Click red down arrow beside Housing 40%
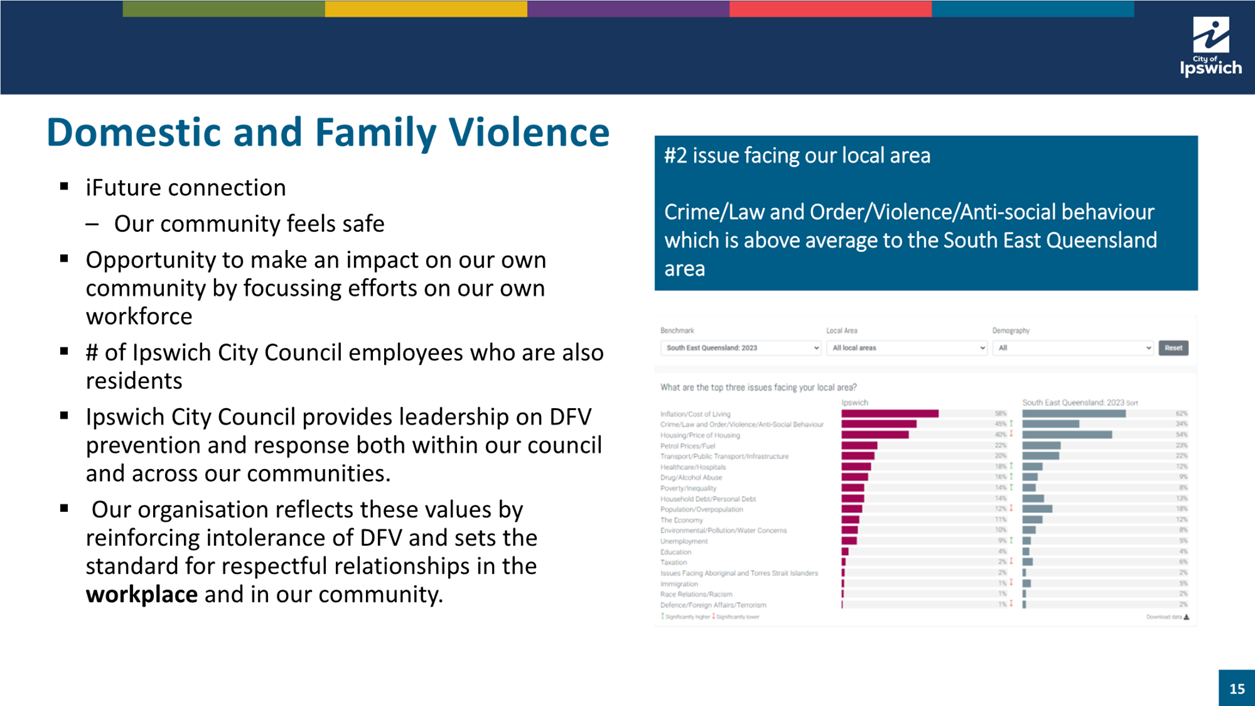 pyautogui.click(x=1011, y=435)
